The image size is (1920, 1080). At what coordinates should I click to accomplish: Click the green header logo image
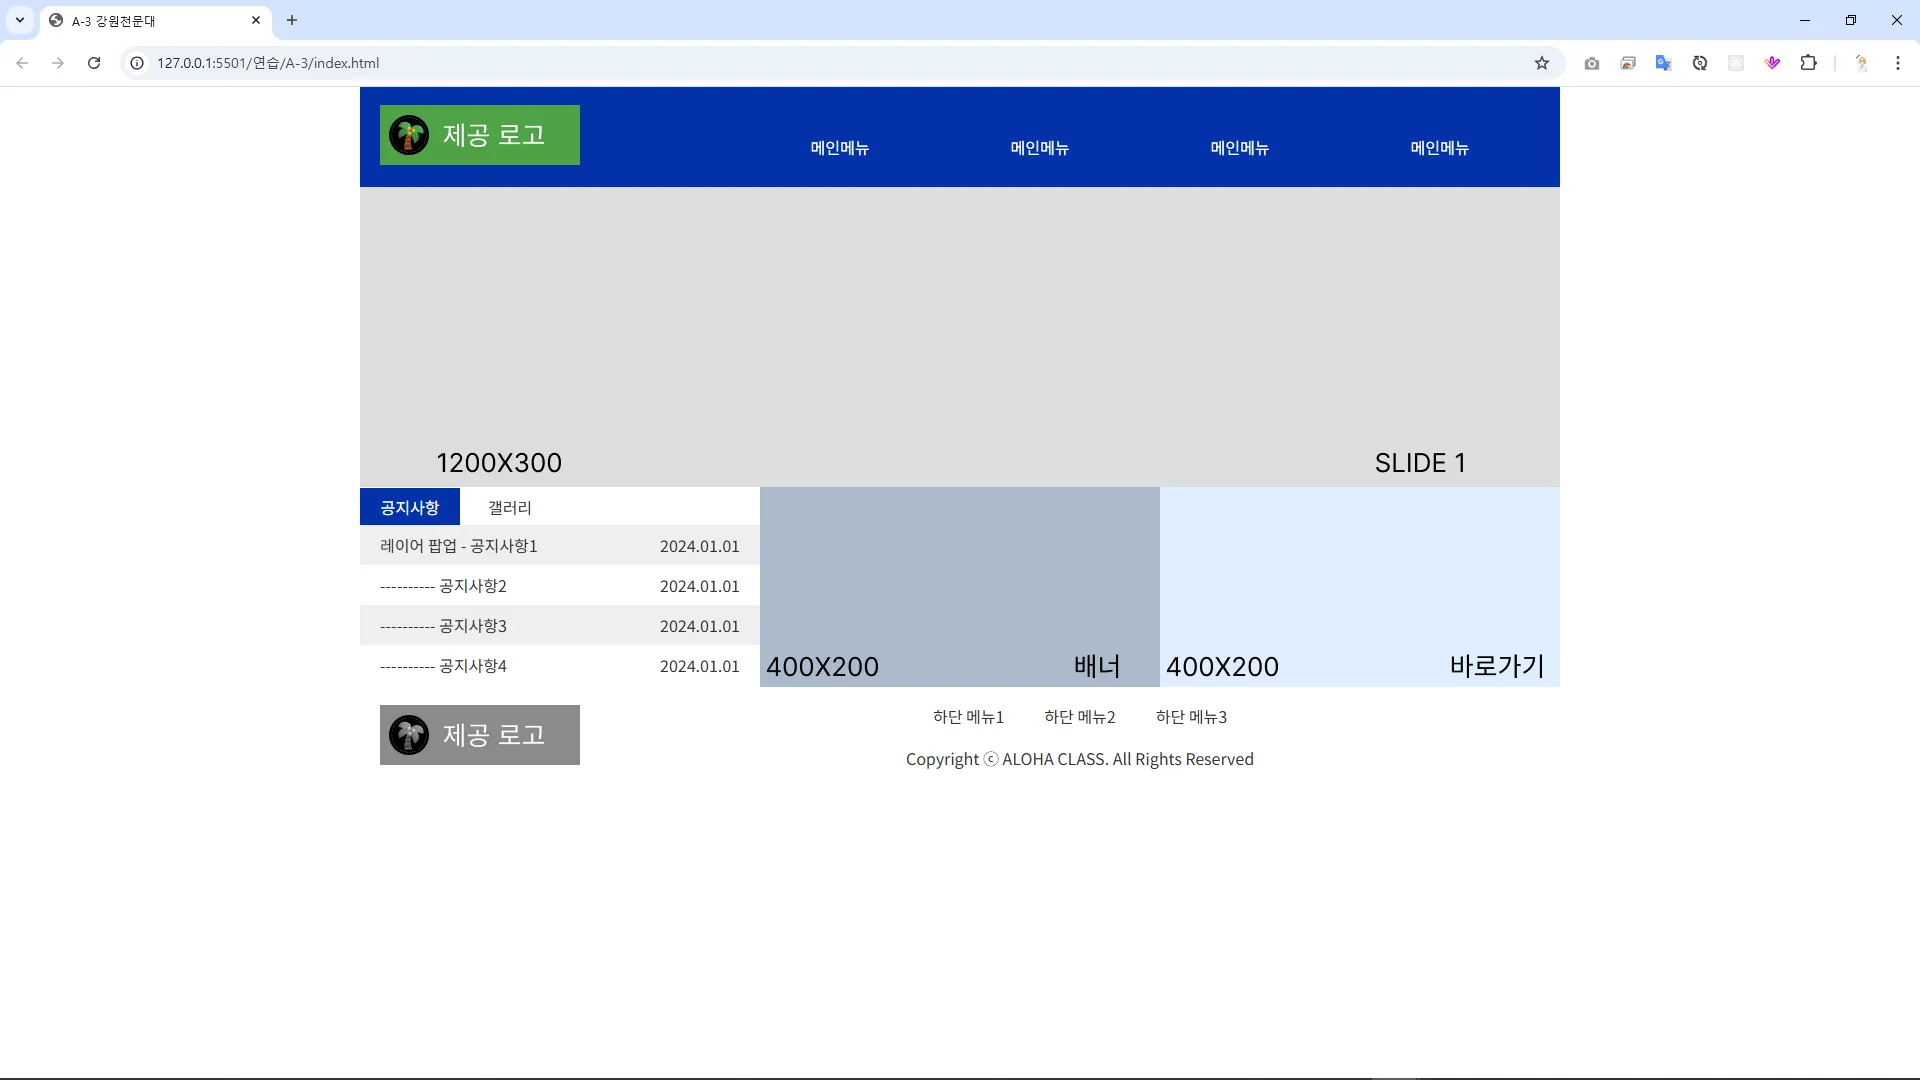coord(479,135)
